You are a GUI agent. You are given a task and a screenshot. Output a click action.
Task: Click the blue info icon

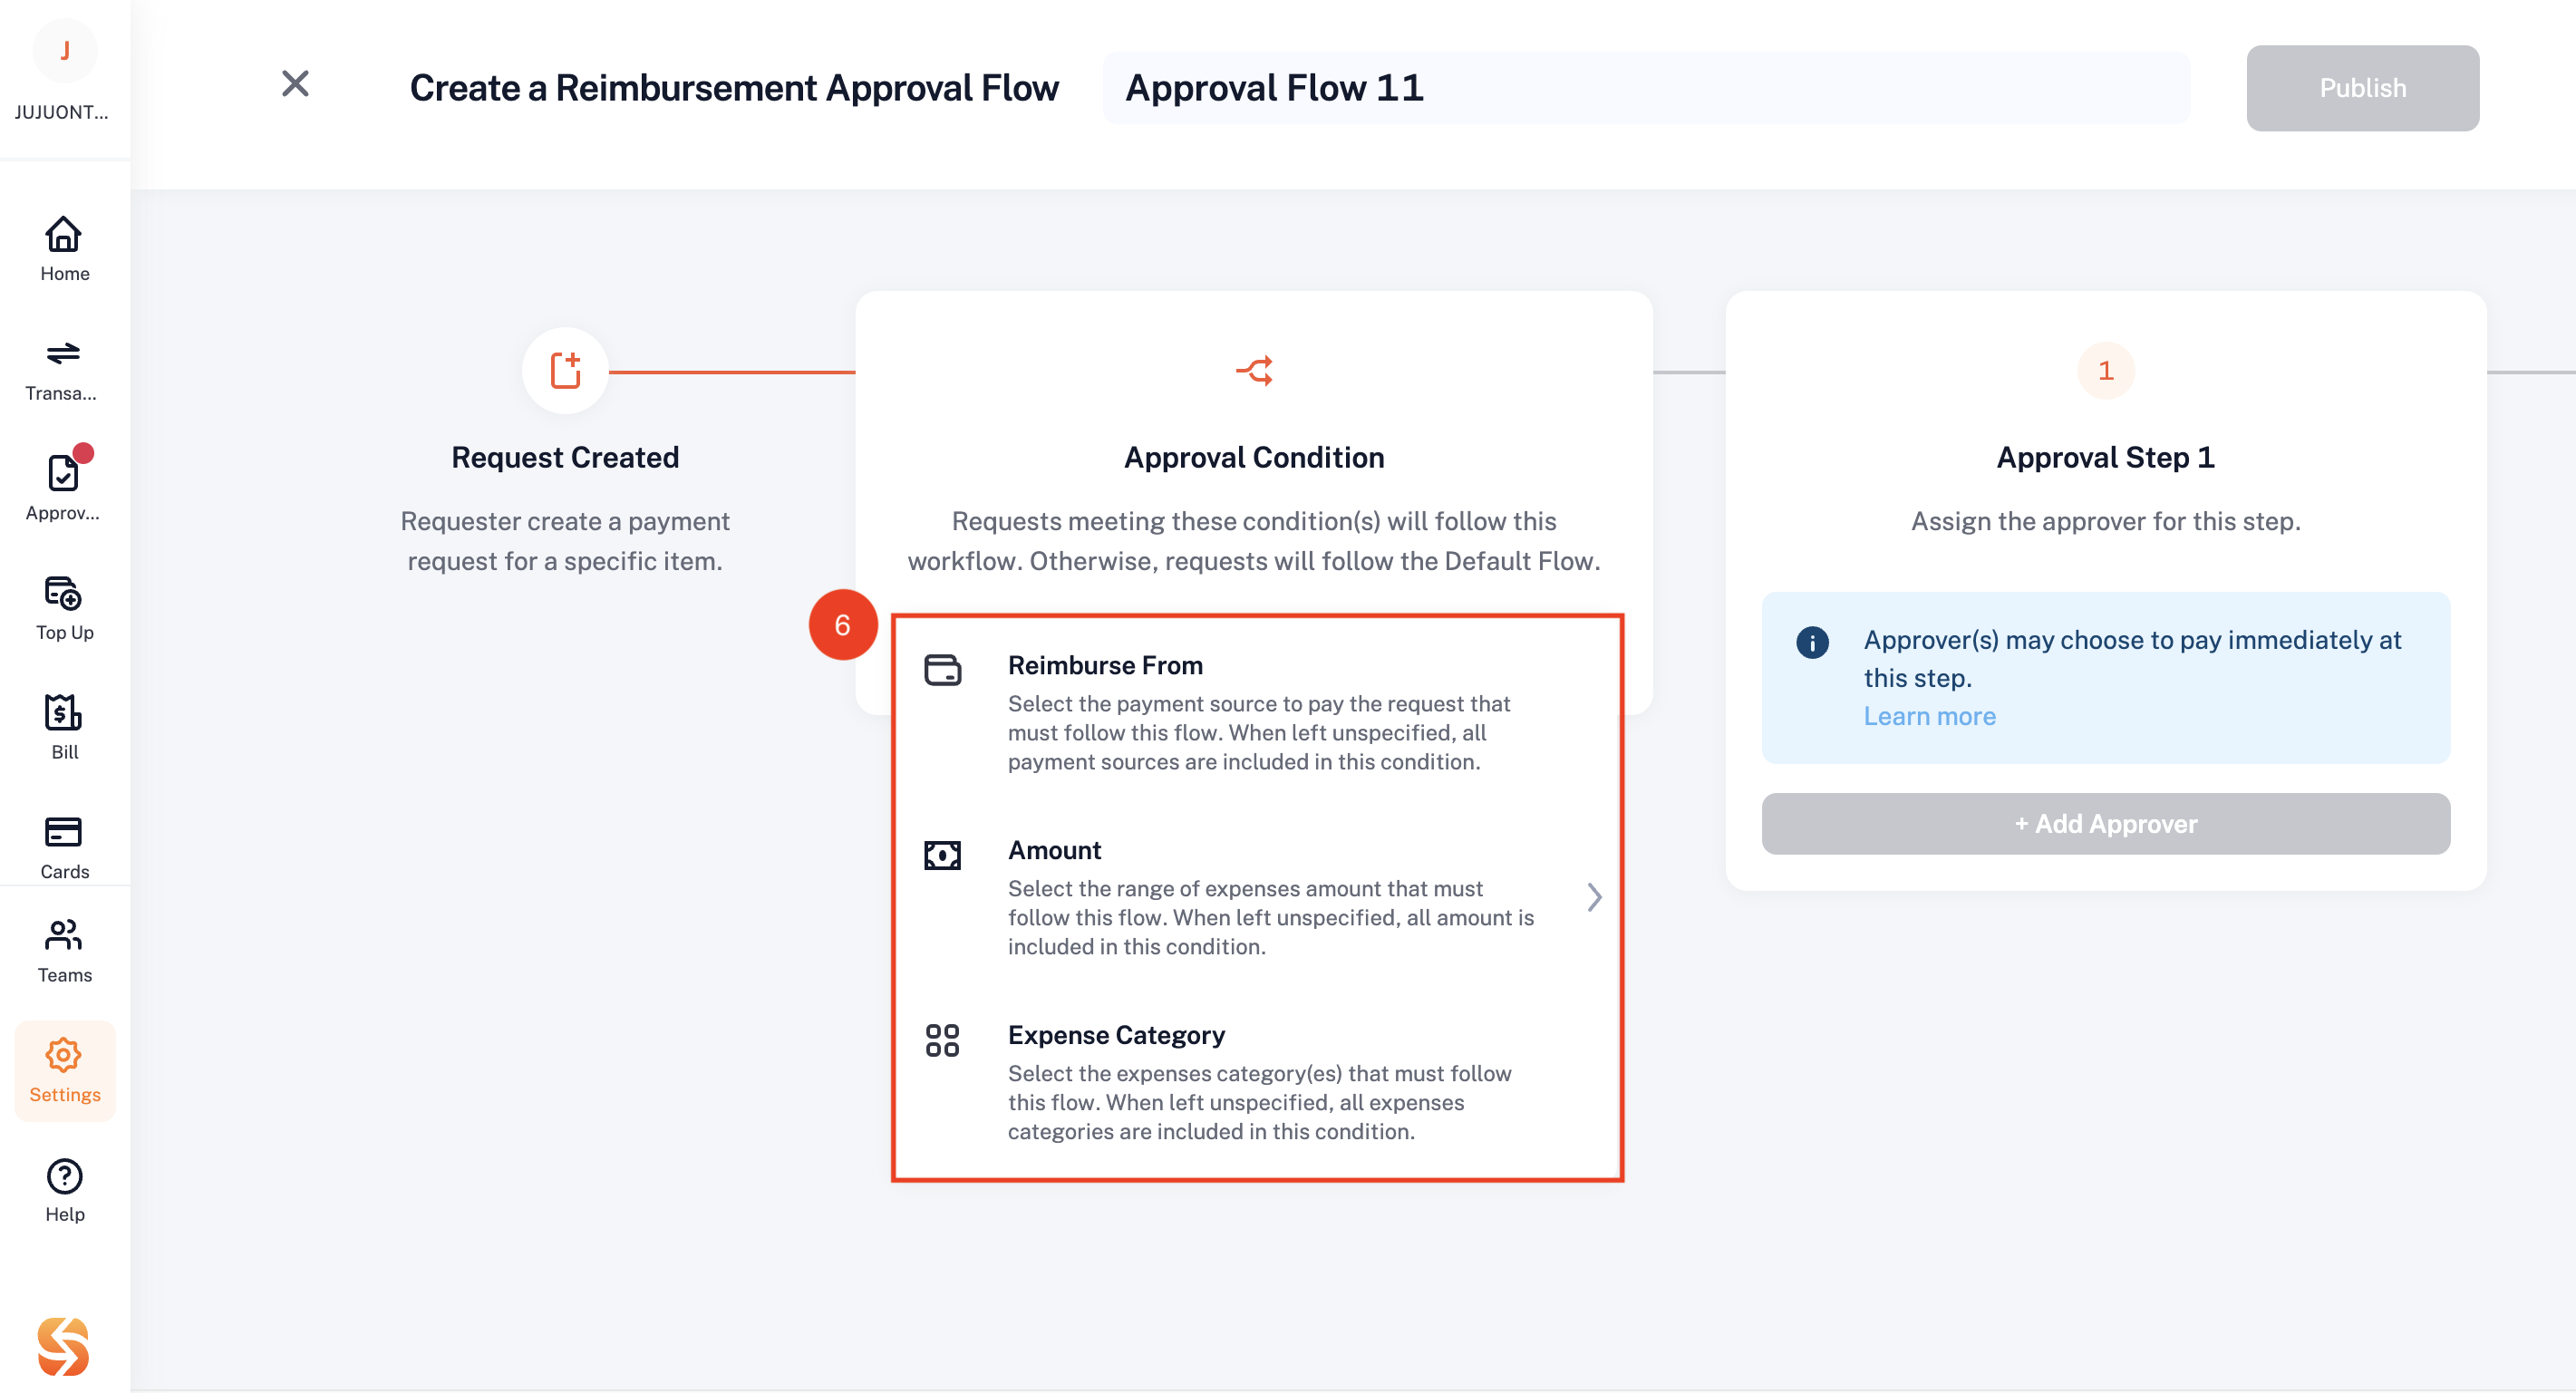pyautogui.click(x=1812, y=641)
